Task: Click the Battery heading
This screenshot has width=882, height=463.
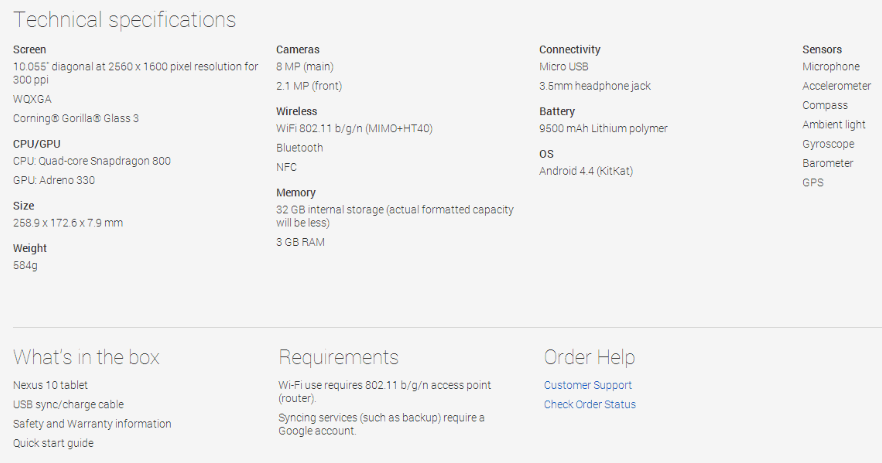Action: 557,111
